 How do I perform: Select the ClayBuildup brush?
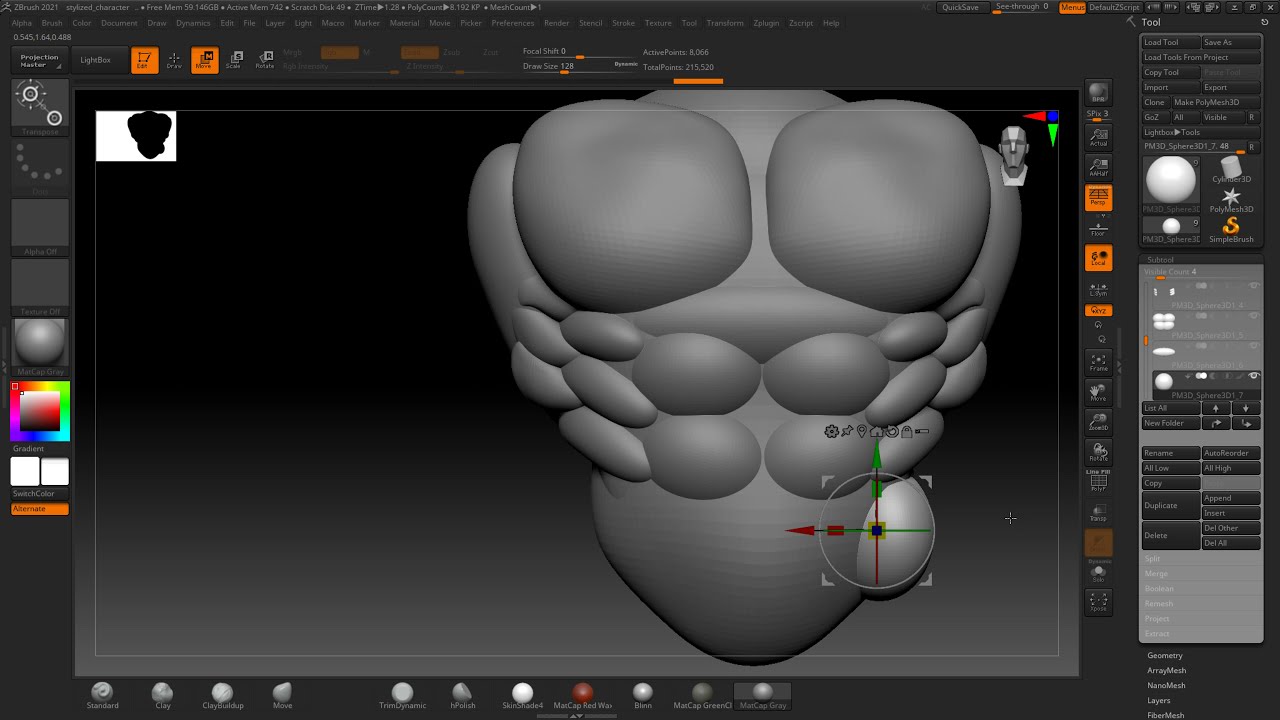tap(222, 696)
